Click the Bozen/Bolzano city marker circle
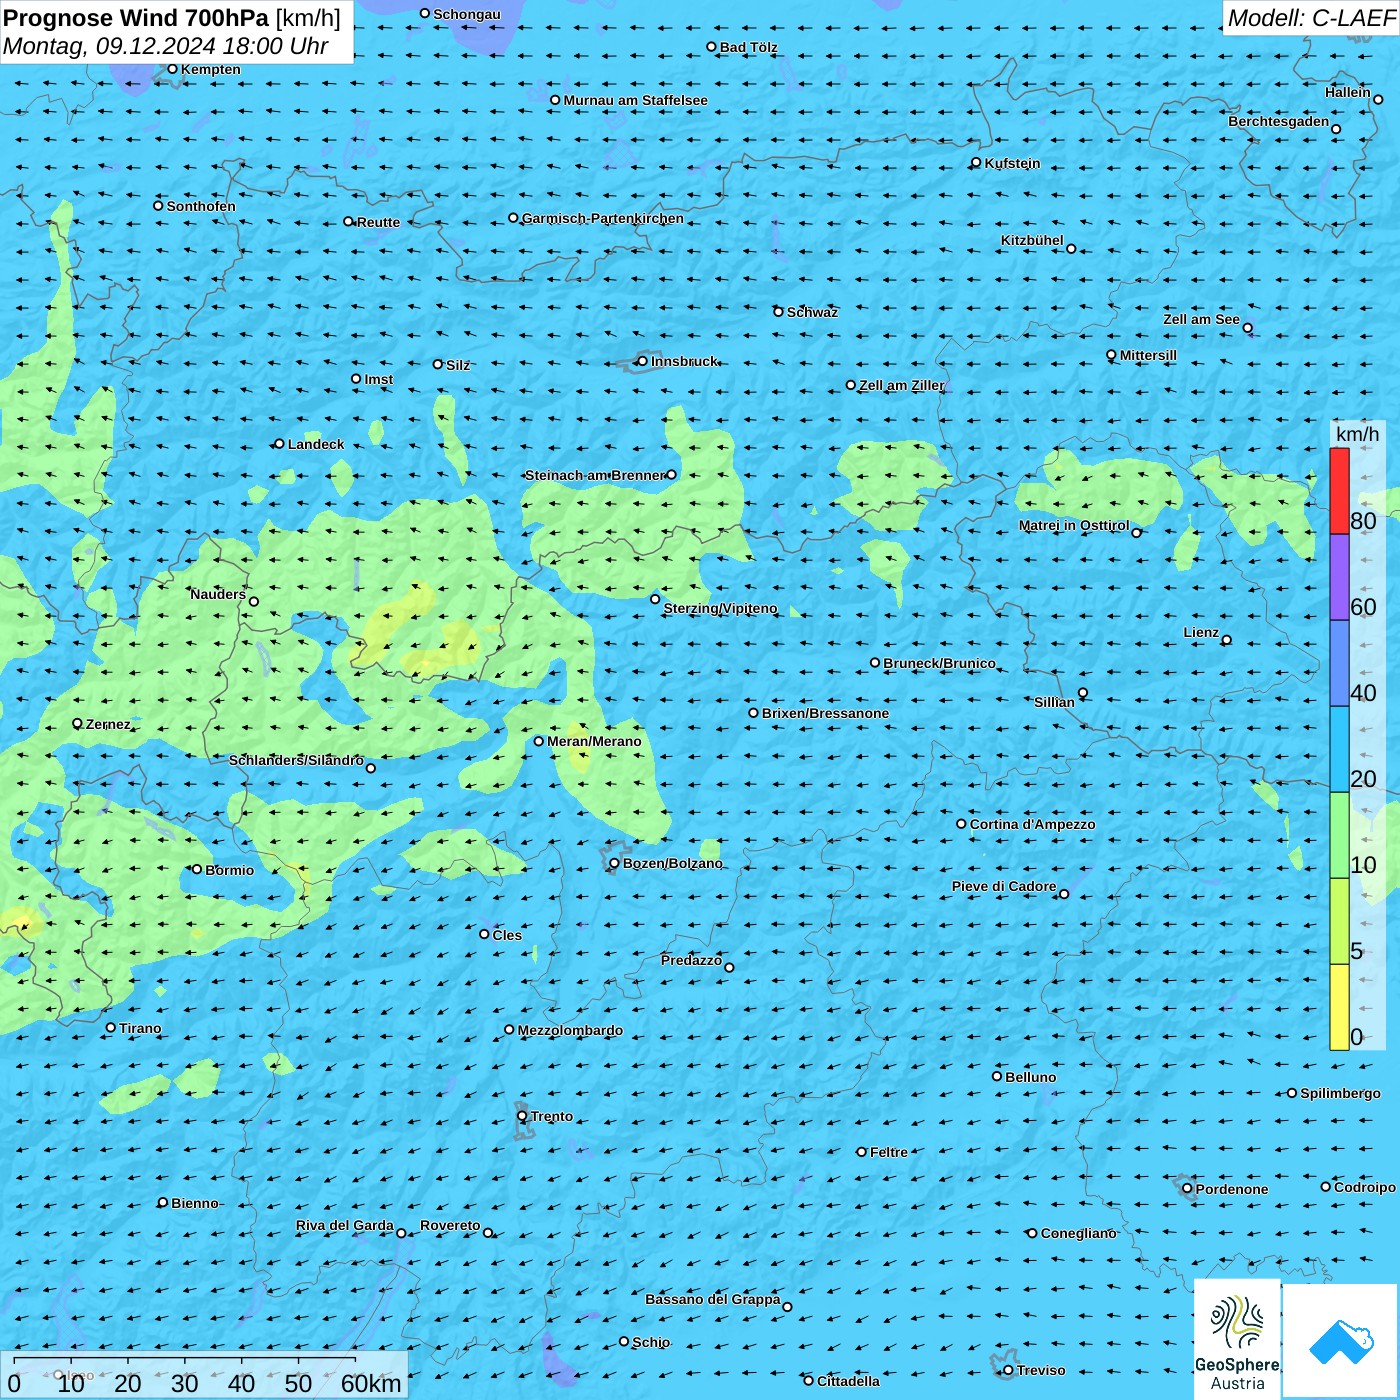Image resolution: width=1400 pixels, height=1400 pixels. point(614,863)
